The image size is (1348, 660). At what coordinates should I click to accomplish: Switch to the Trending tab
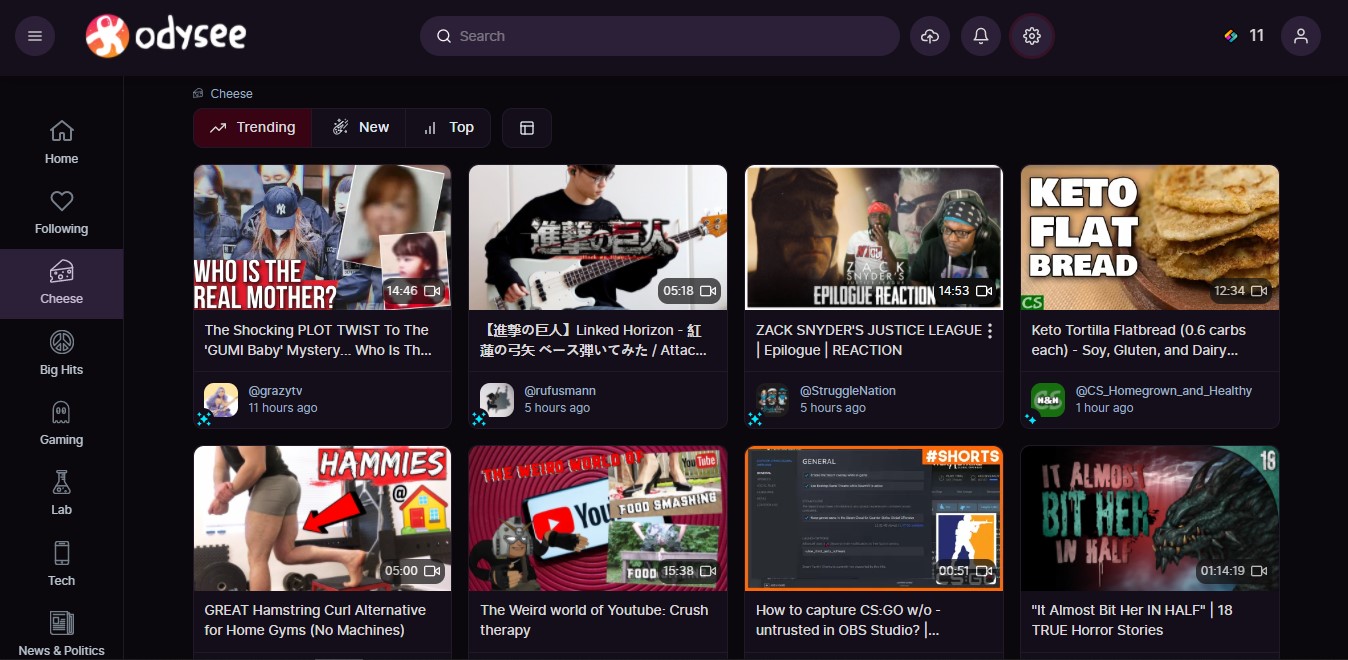(x=252, y=128)
